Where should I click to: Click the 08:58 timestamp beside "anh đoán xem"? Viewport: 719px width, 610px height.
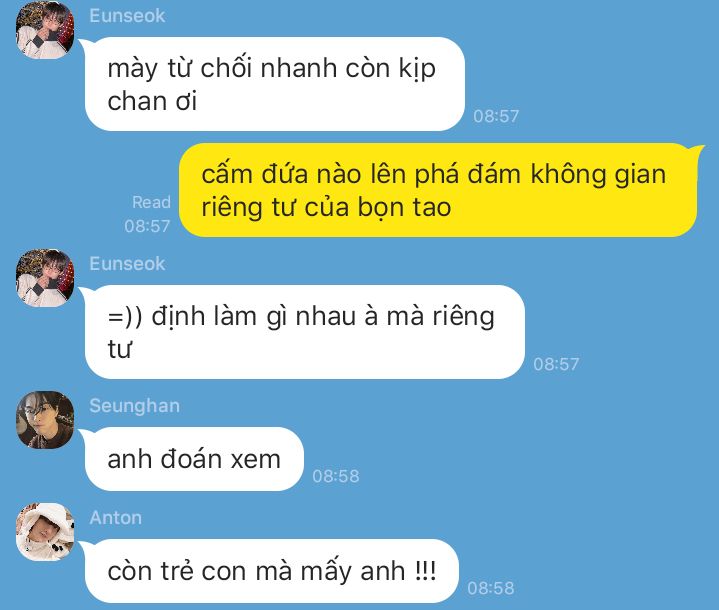[336, 476]
